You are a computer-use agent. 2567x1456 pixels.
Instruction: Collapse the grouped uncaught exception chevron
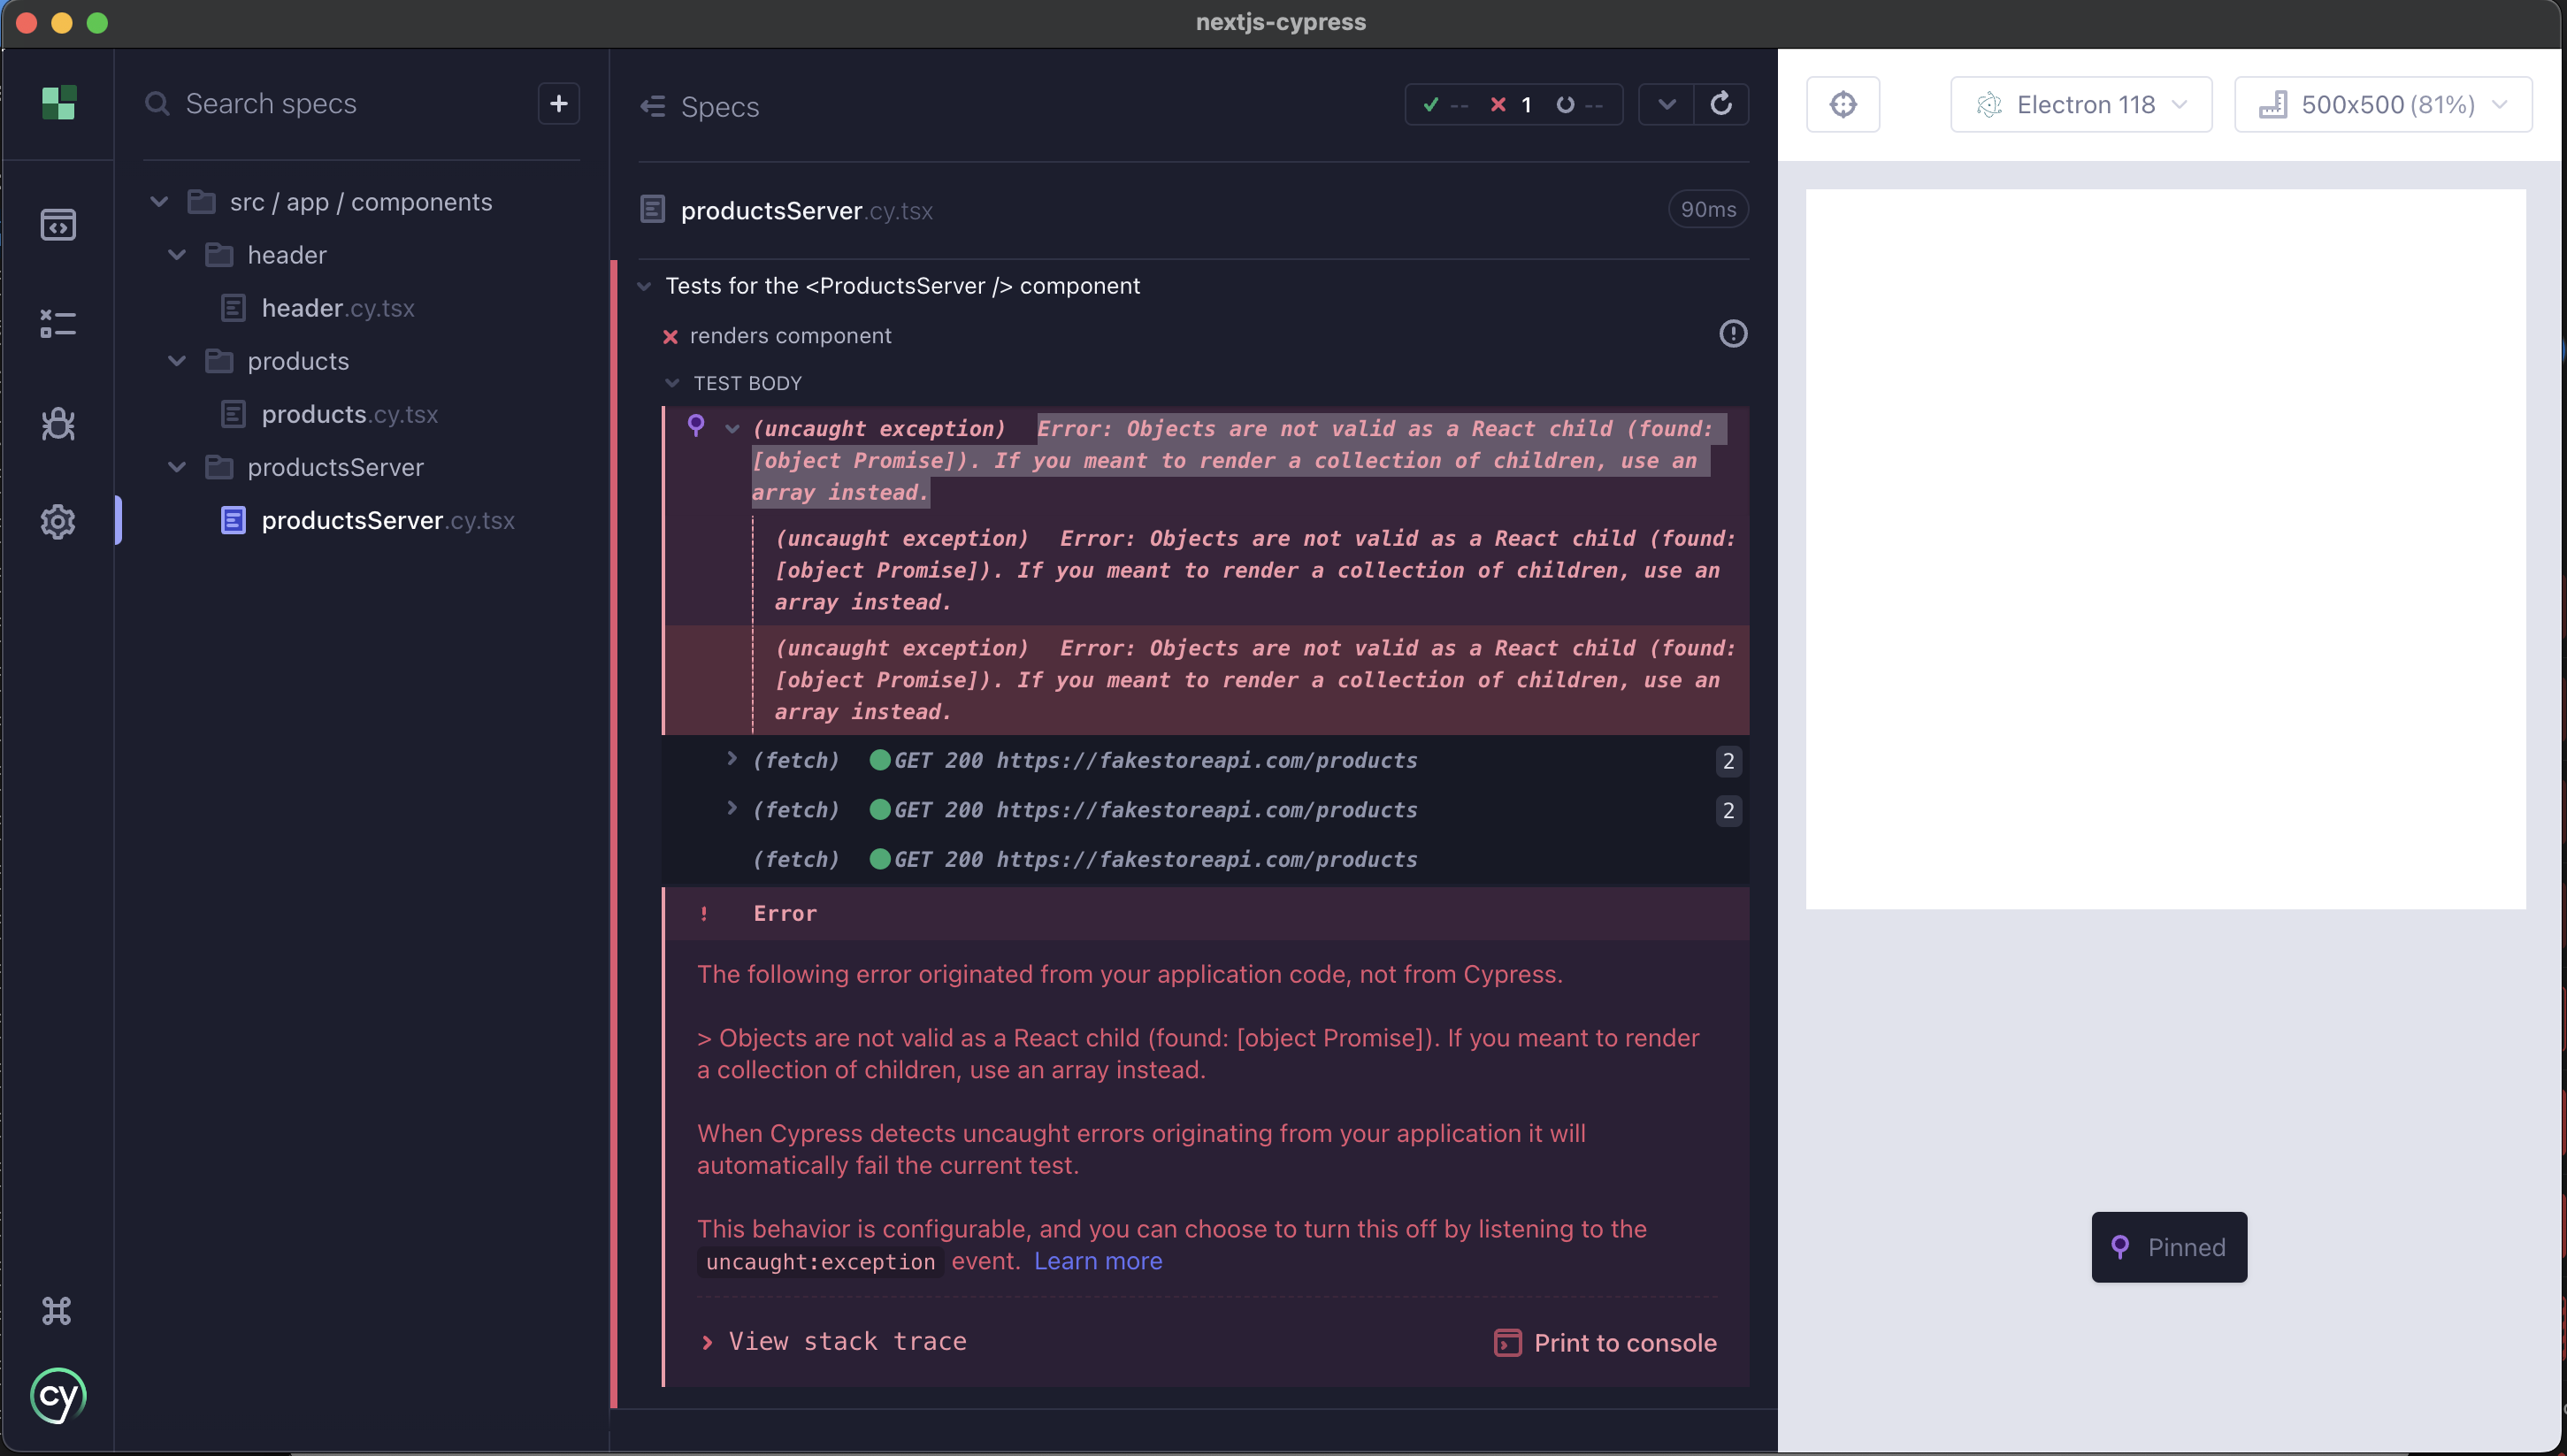click(733, 429)
